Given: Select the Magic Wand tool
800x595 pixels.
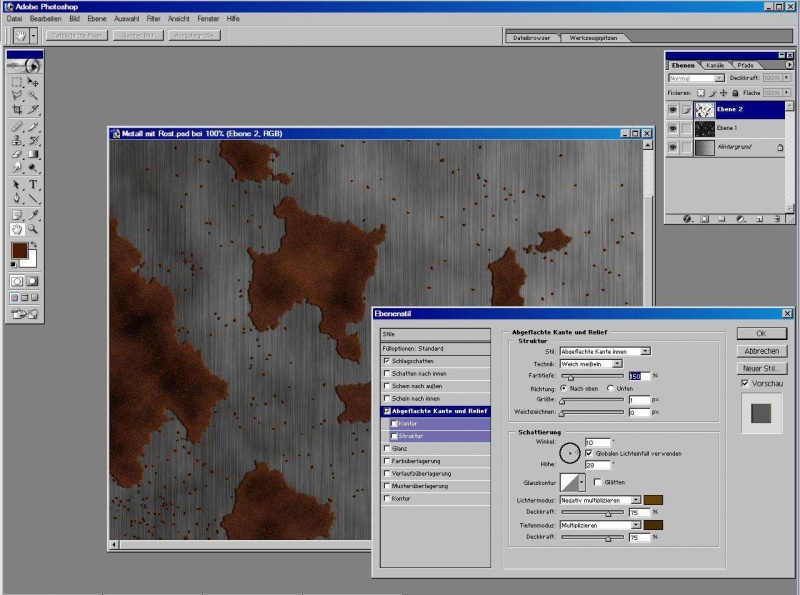Looking at the screenshot, I should pyautogui.click(x=33, y=95).
